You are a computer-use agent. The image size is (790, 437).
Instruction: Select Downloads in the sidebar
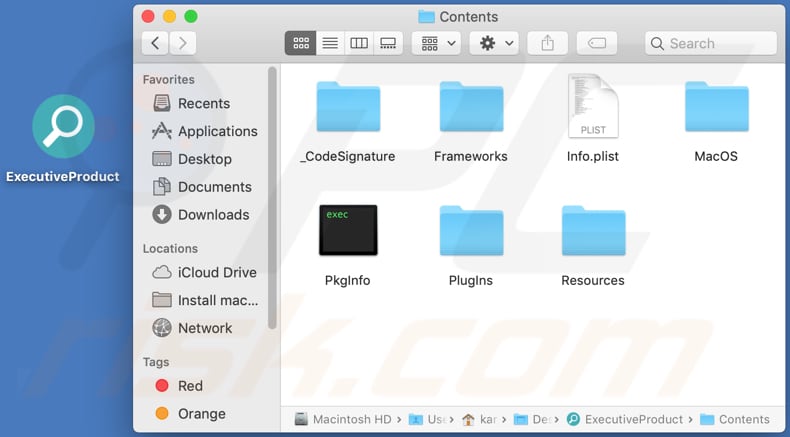pyautogui.click(x=213, y=214)
